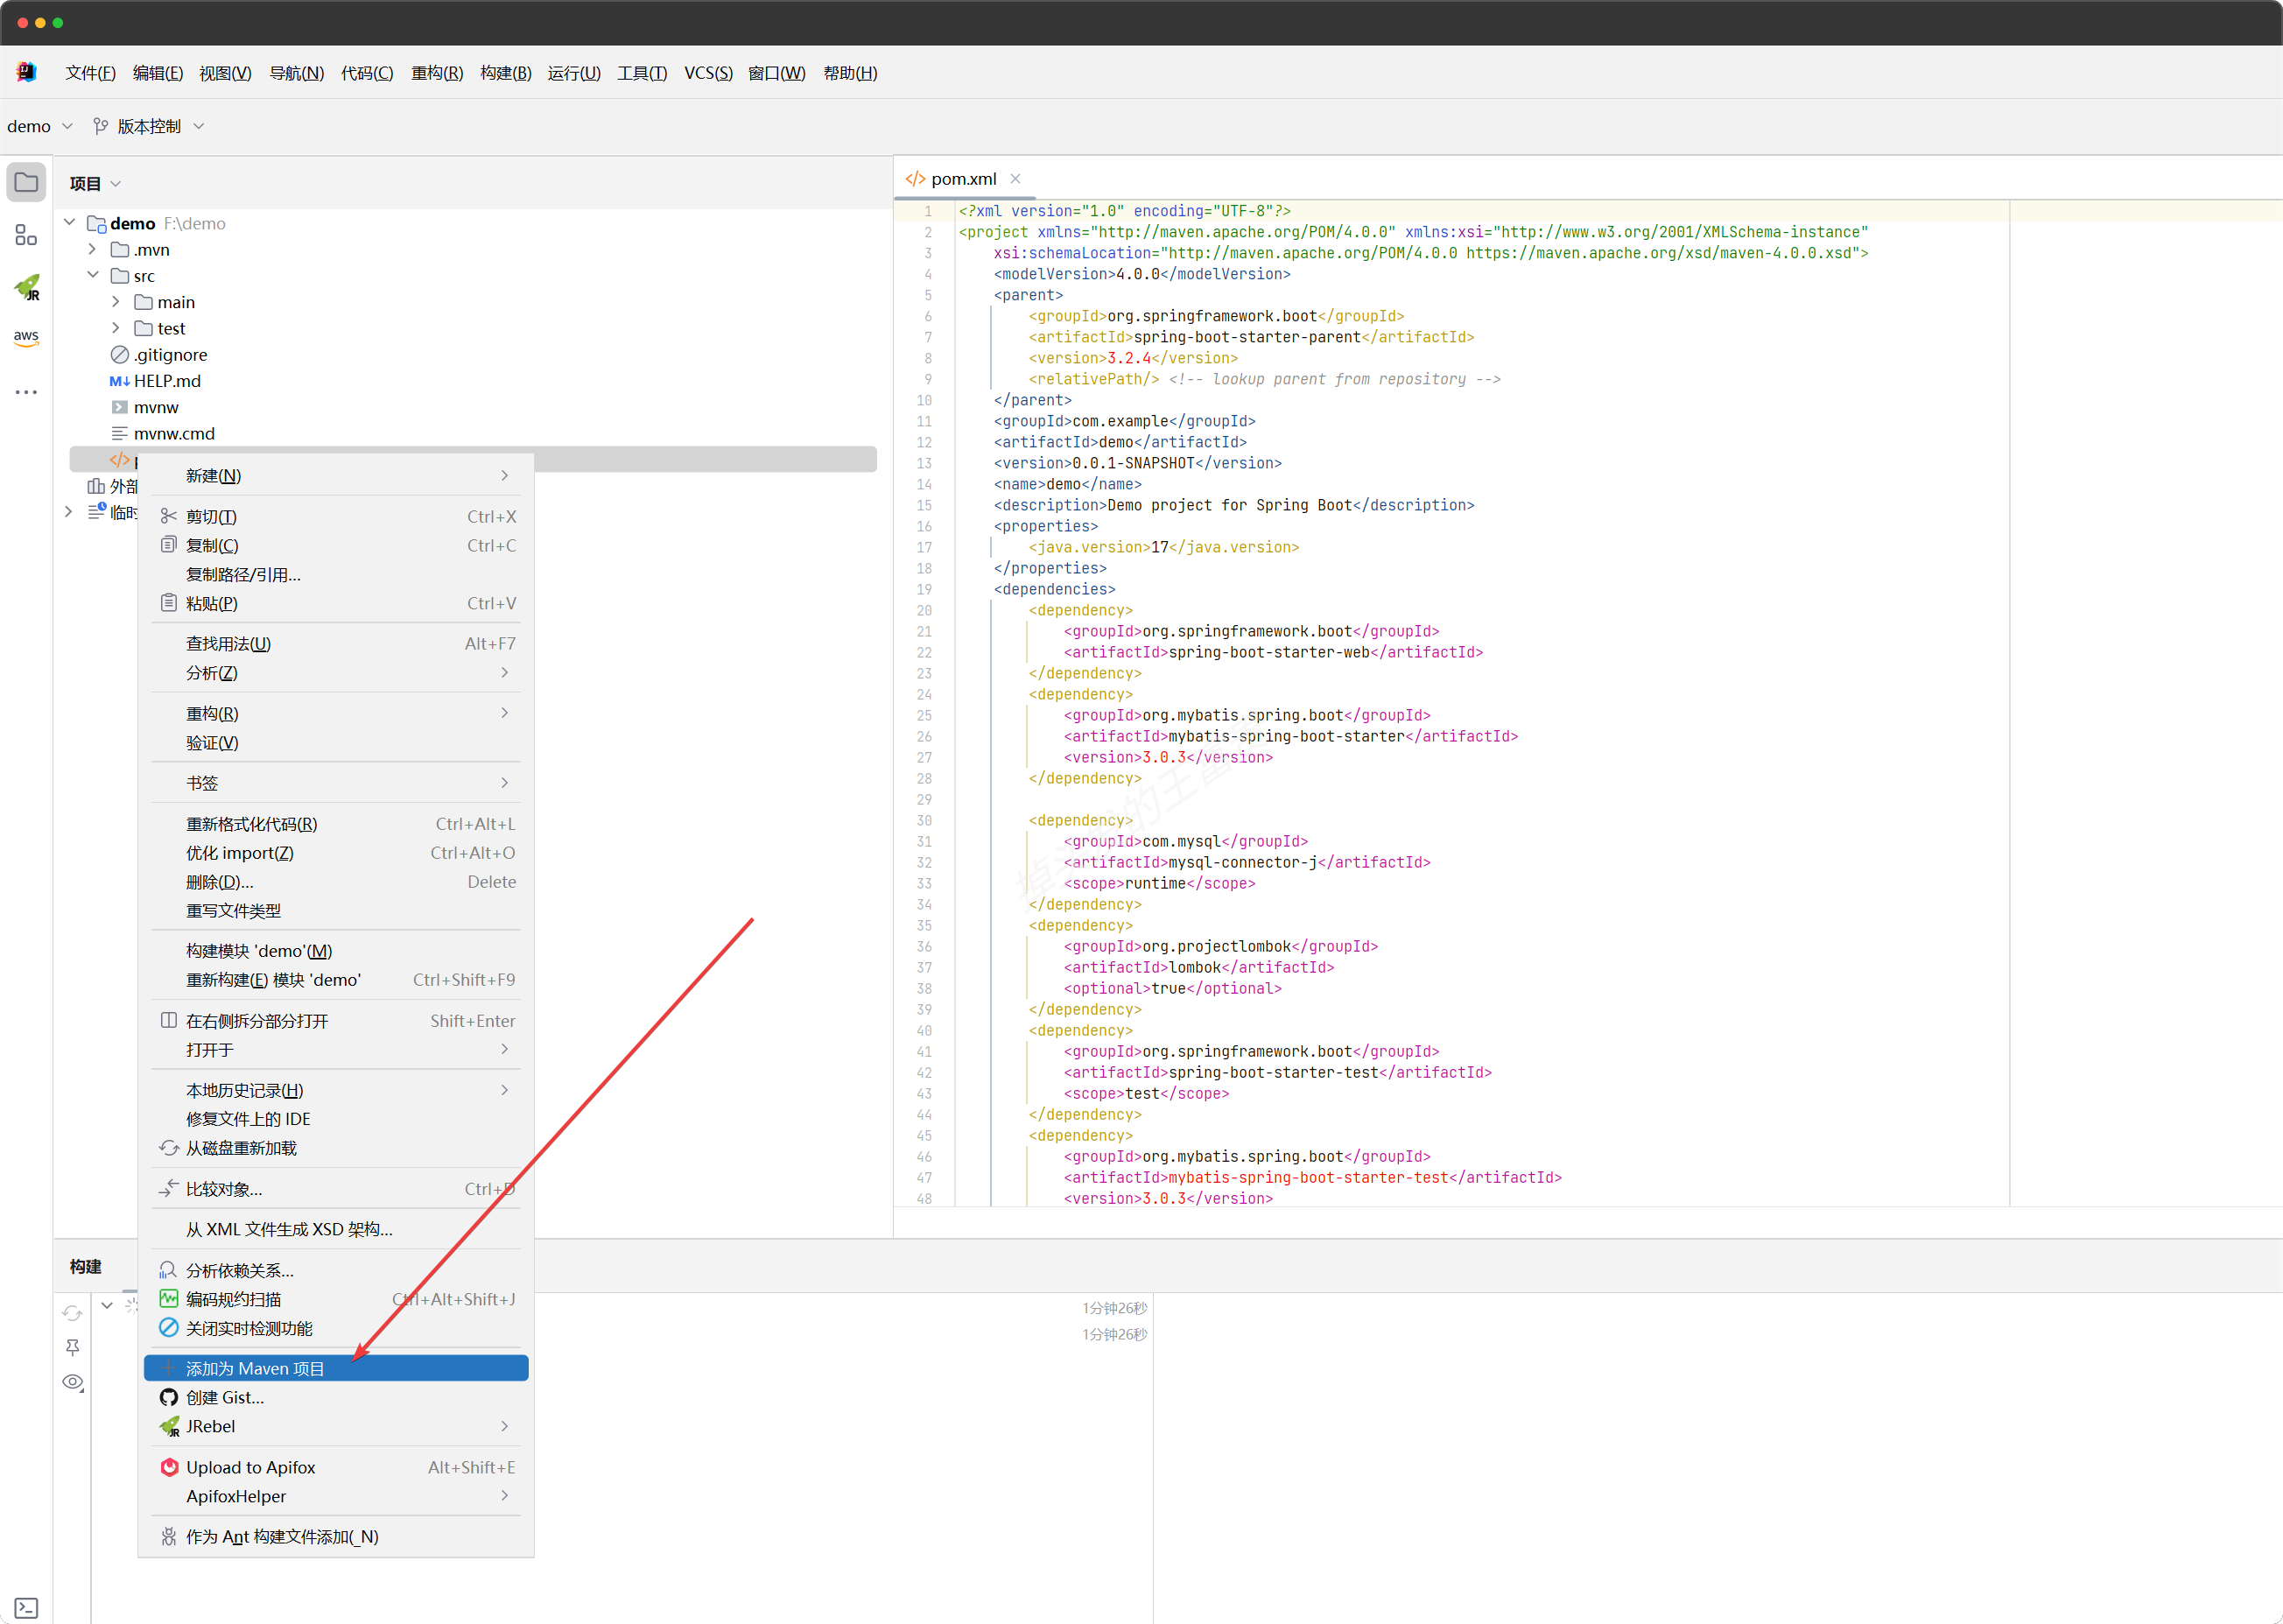Click the pin icon in build panel
Screen dimensions: 2283x1624
coord(73,1348)
